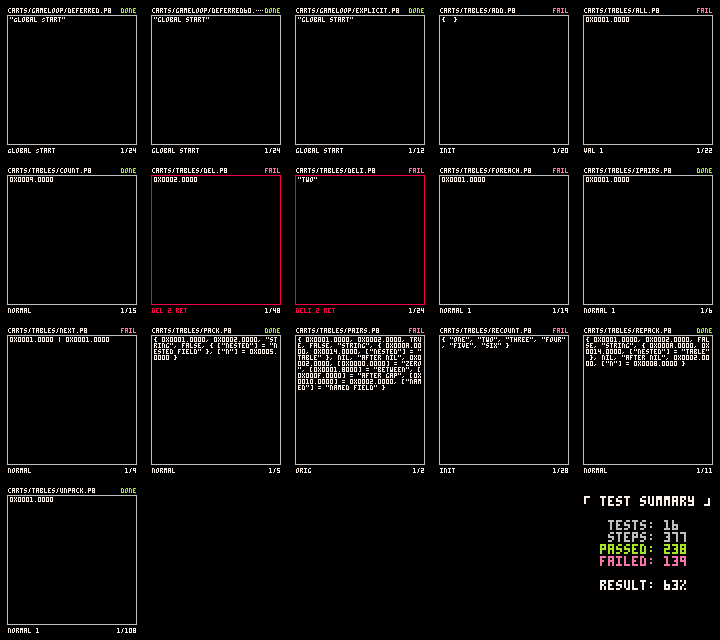Screen dimensions: 720x640
Task: Click the pink FAILED: 139 line
Action: [643, 561]
